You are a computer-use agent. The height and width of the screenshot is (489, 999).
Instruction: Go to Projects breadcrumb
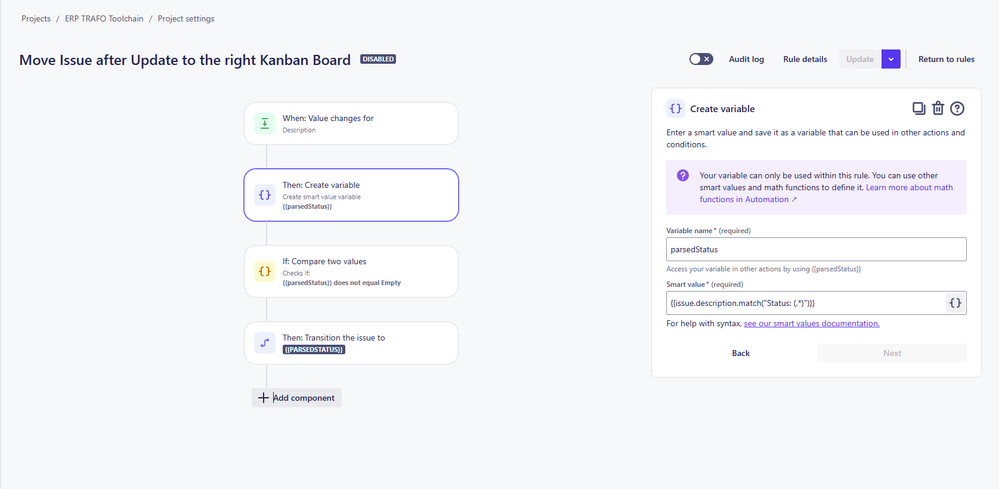click(x=36, y=18)
